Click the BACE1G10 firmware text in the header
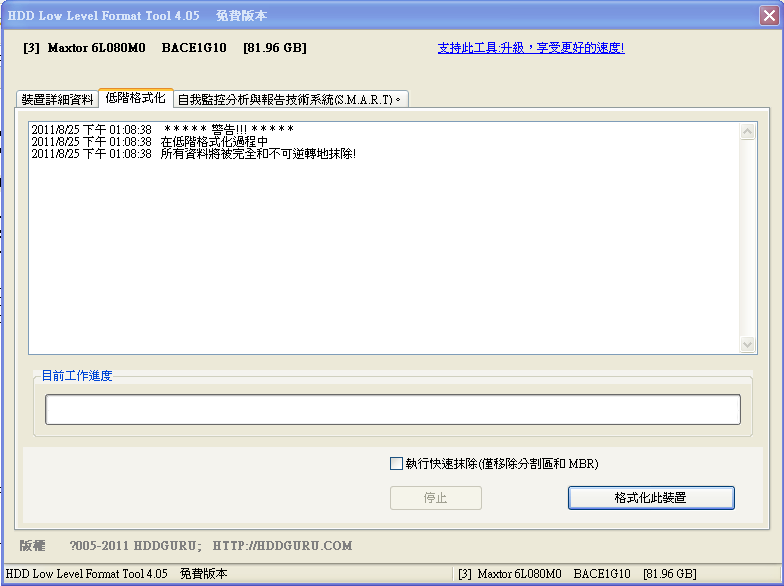Screen dimensions: 784x586 pos(194,48)
